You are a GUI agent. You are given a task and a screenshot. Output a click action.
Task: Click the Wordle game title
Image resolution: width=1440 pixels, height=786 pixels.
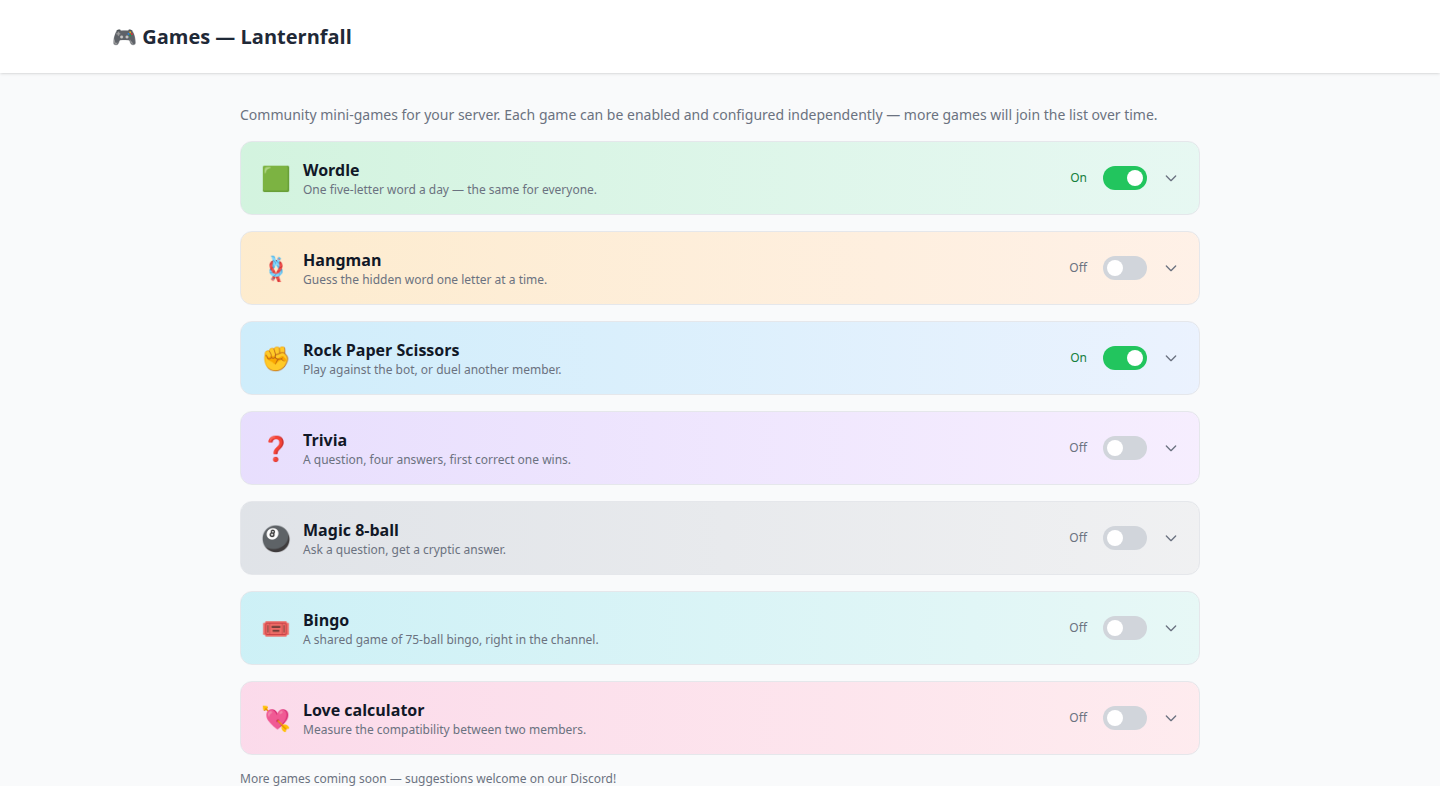point(331,170)
